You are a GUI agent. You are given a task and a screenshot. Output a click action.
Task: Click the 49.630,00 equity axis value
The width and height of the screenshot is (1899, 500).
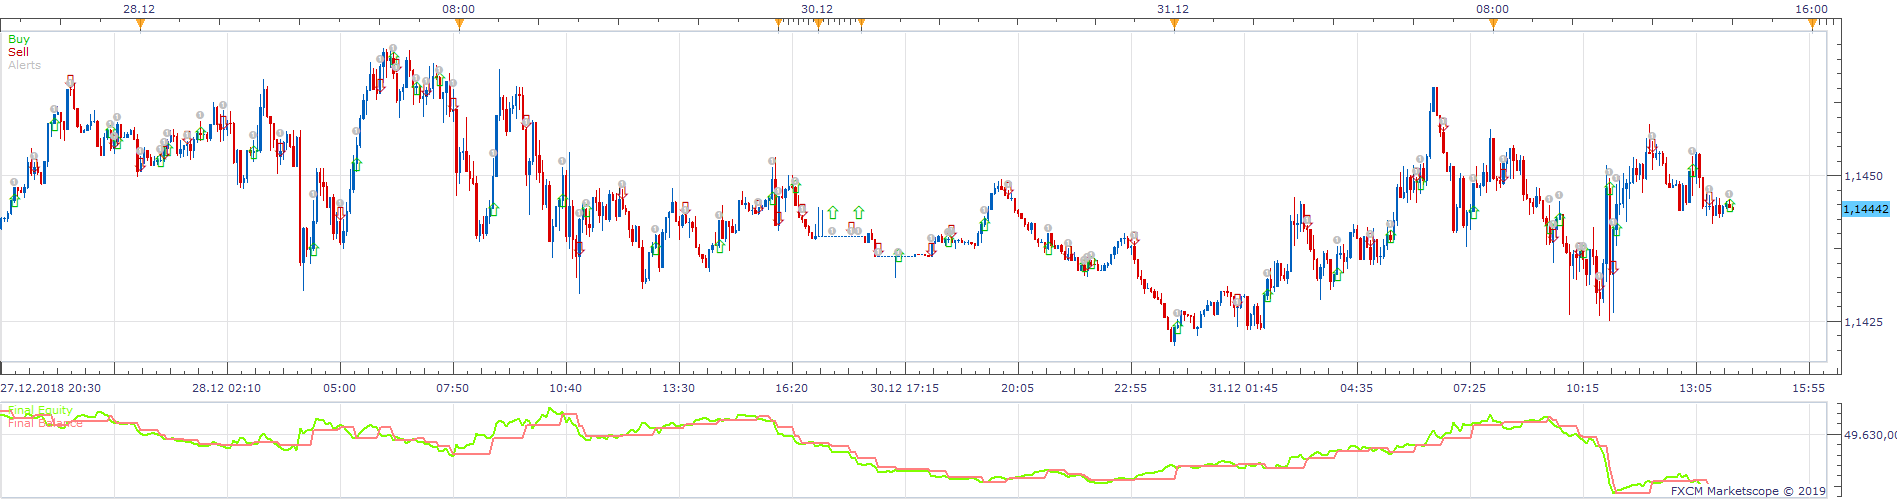pos(1871,435)
